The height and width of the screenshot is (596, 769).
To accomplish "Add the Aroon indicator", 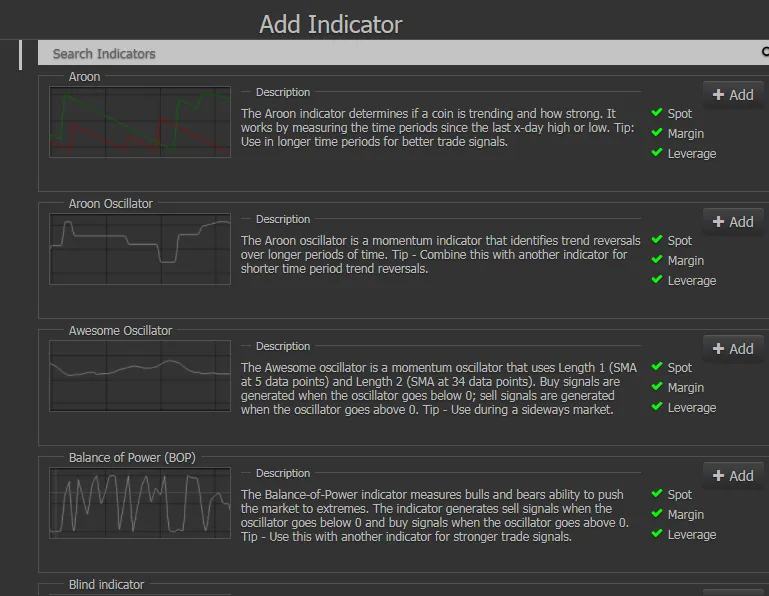I will [x=733, y=95].
